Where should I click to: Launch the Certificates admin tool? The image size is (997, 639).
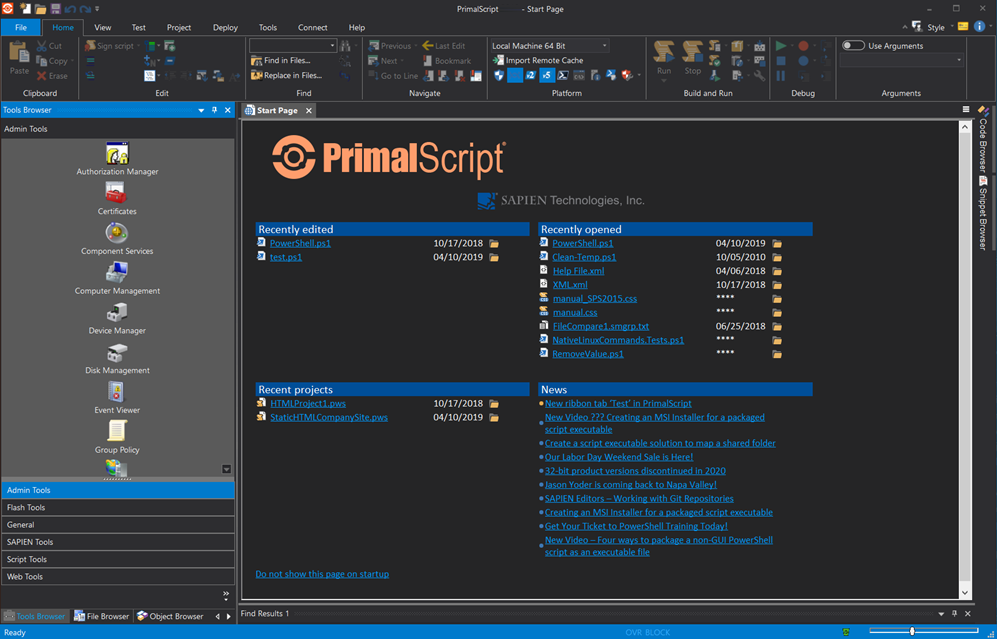pyautogui.click(x=117, y=198)
